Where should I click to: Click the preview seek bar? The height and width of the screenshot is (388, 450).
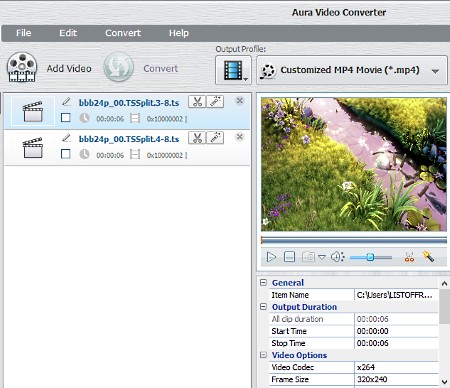pyautogui.click(x=354, y=240)
